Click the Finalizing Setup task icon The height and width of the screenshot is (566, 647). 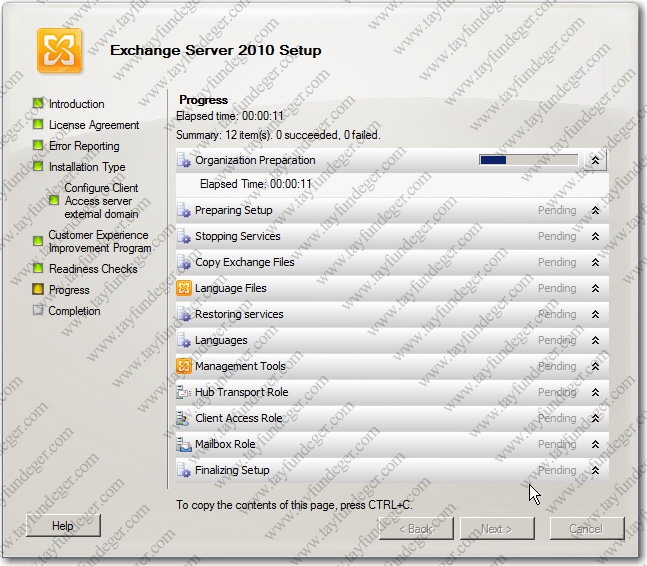pyautogui.click(x=184, y=470)
